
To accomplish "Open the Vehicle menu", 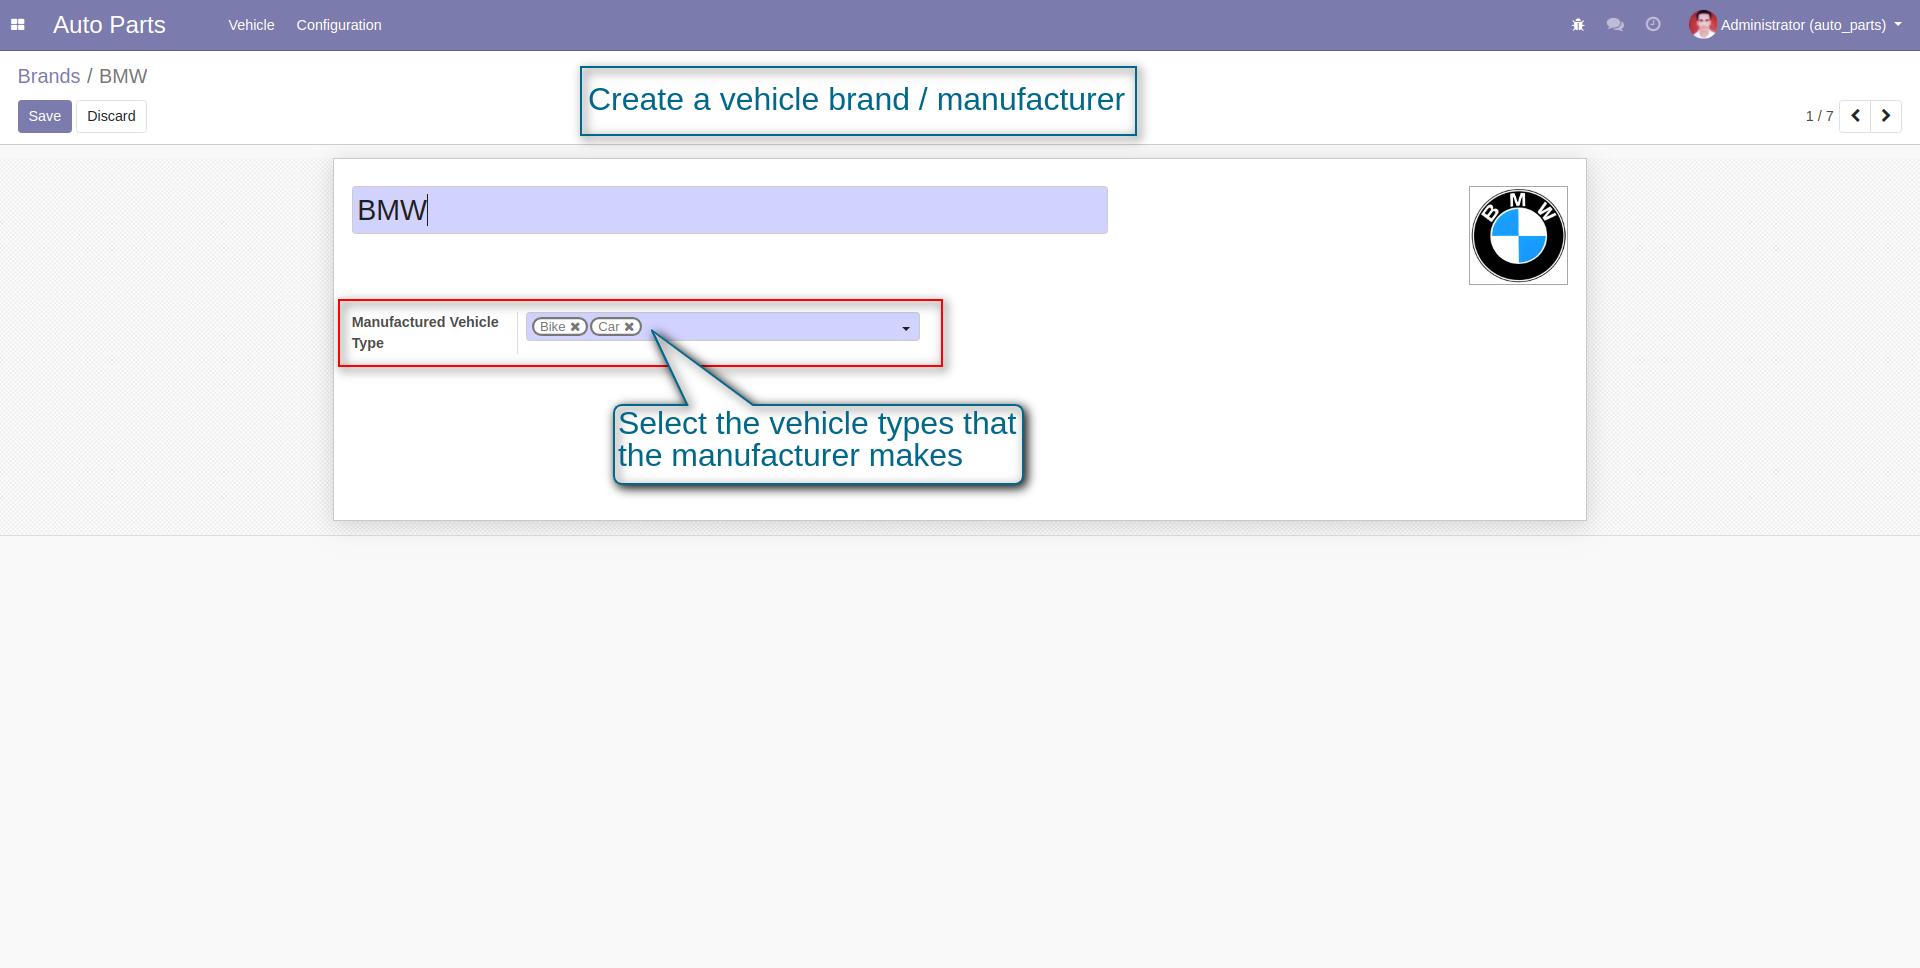I will pos(251,25).
